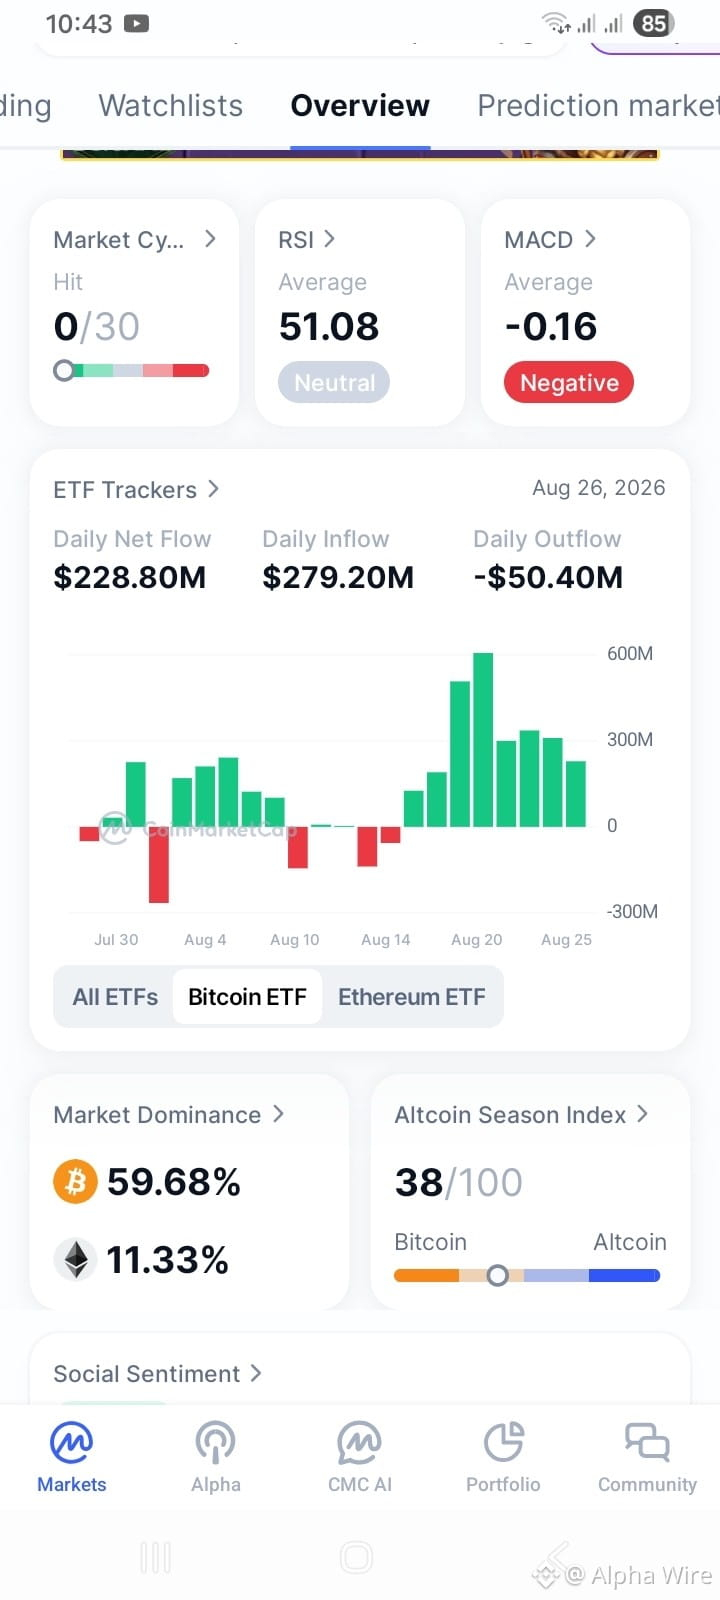The width and height of the screenshot is (720, 1600).
Task: Switch to the Prediction markets tab
Action: click(598, 106)
